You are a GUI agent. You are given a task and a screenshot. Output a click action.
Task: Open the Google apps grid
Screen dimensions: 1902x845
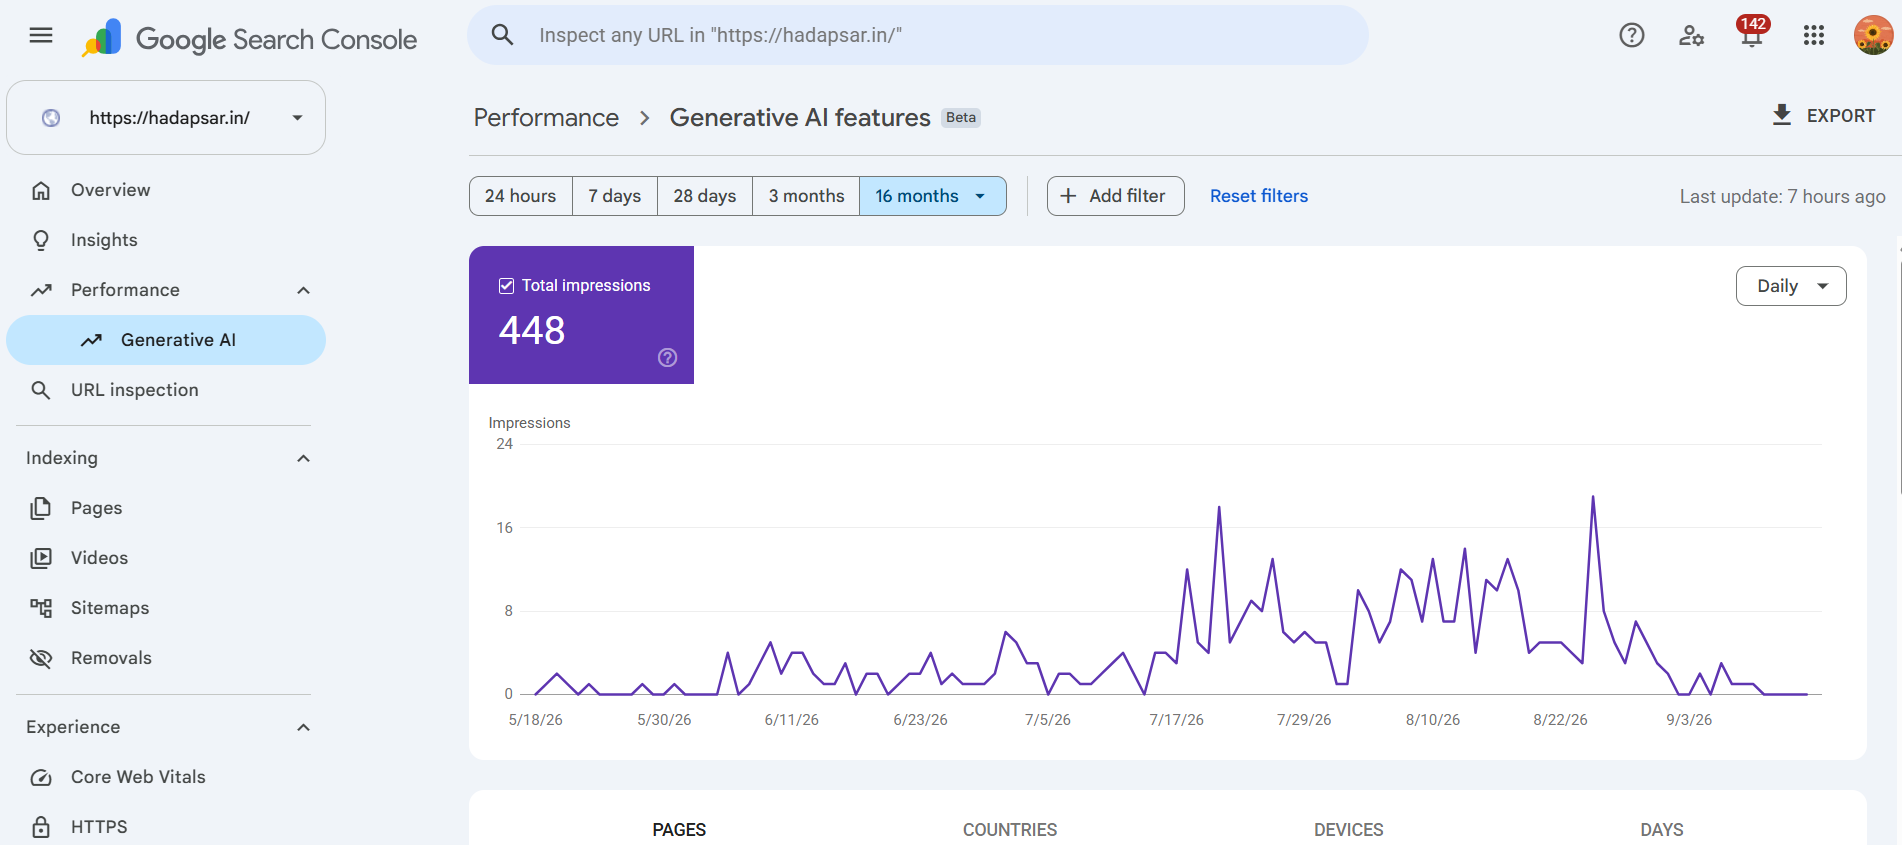pos(1814,36)
